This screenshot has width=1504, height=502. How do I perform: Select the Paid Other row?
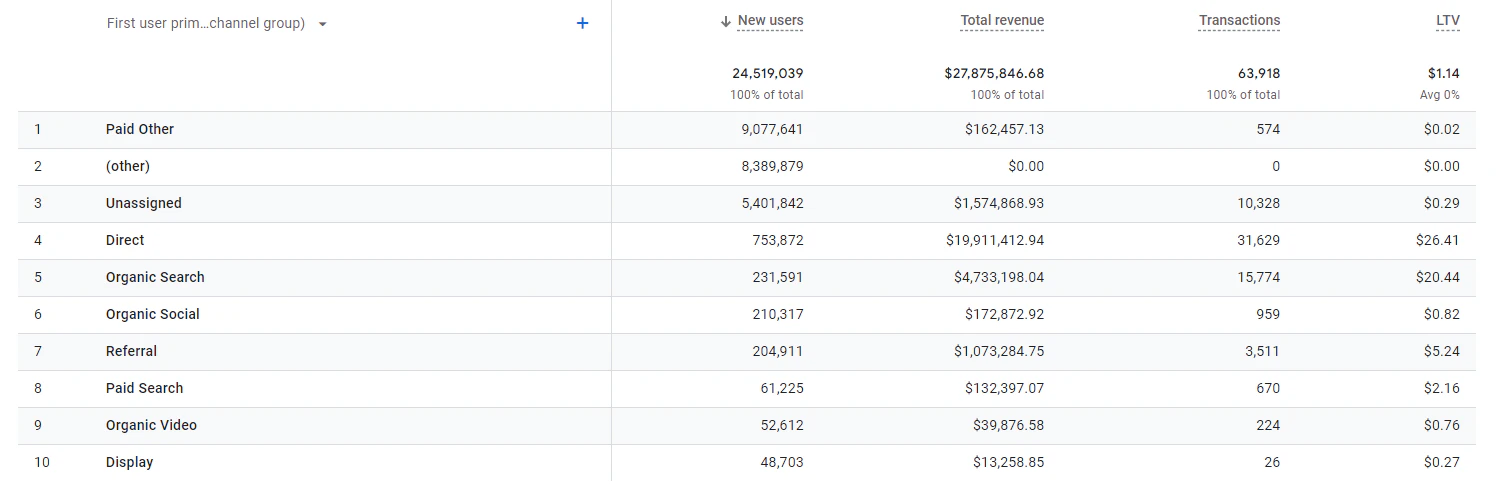(x=747, y=130)
